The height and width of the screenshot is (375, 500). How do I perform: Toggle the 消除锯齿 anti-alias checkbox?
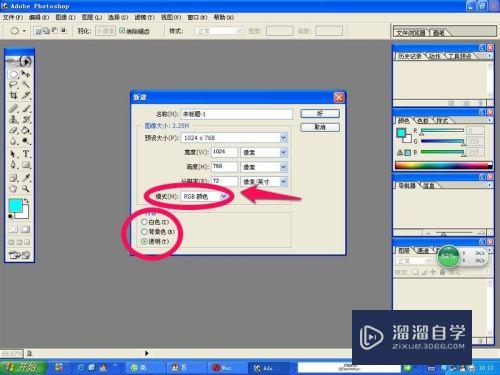coord(122,31)
